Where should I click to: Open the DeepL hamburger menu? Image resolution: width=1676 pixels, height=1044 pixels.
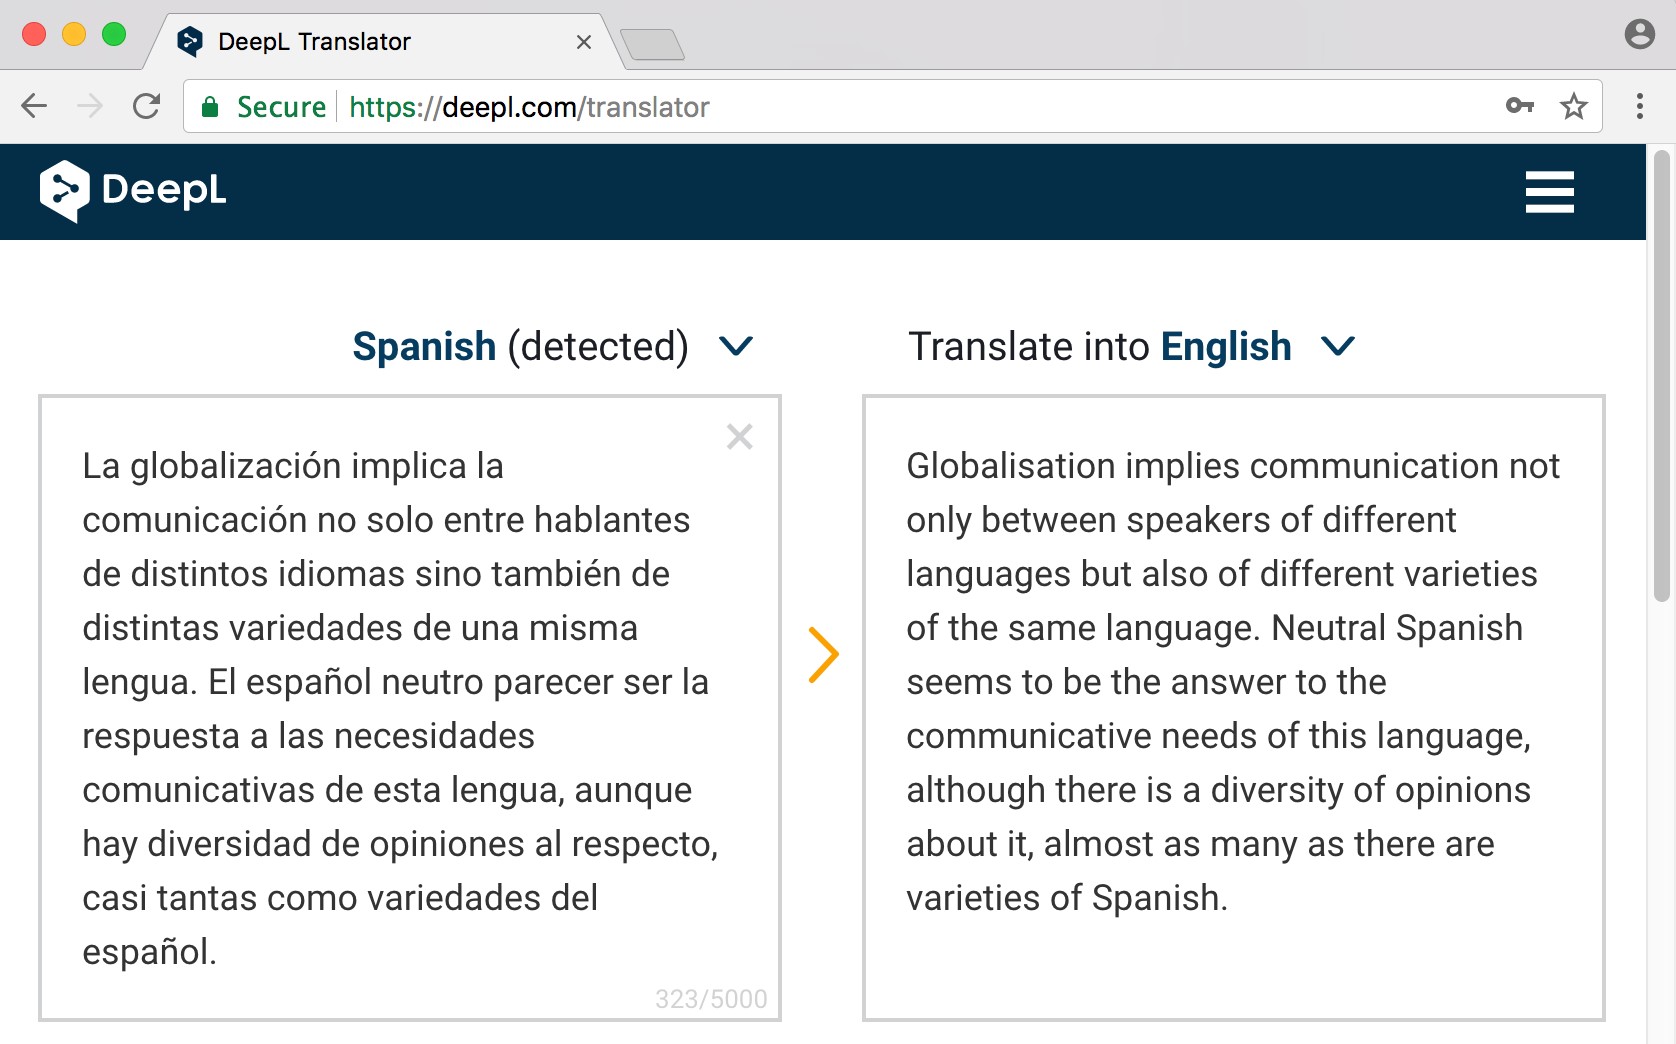coord(1549,192)
